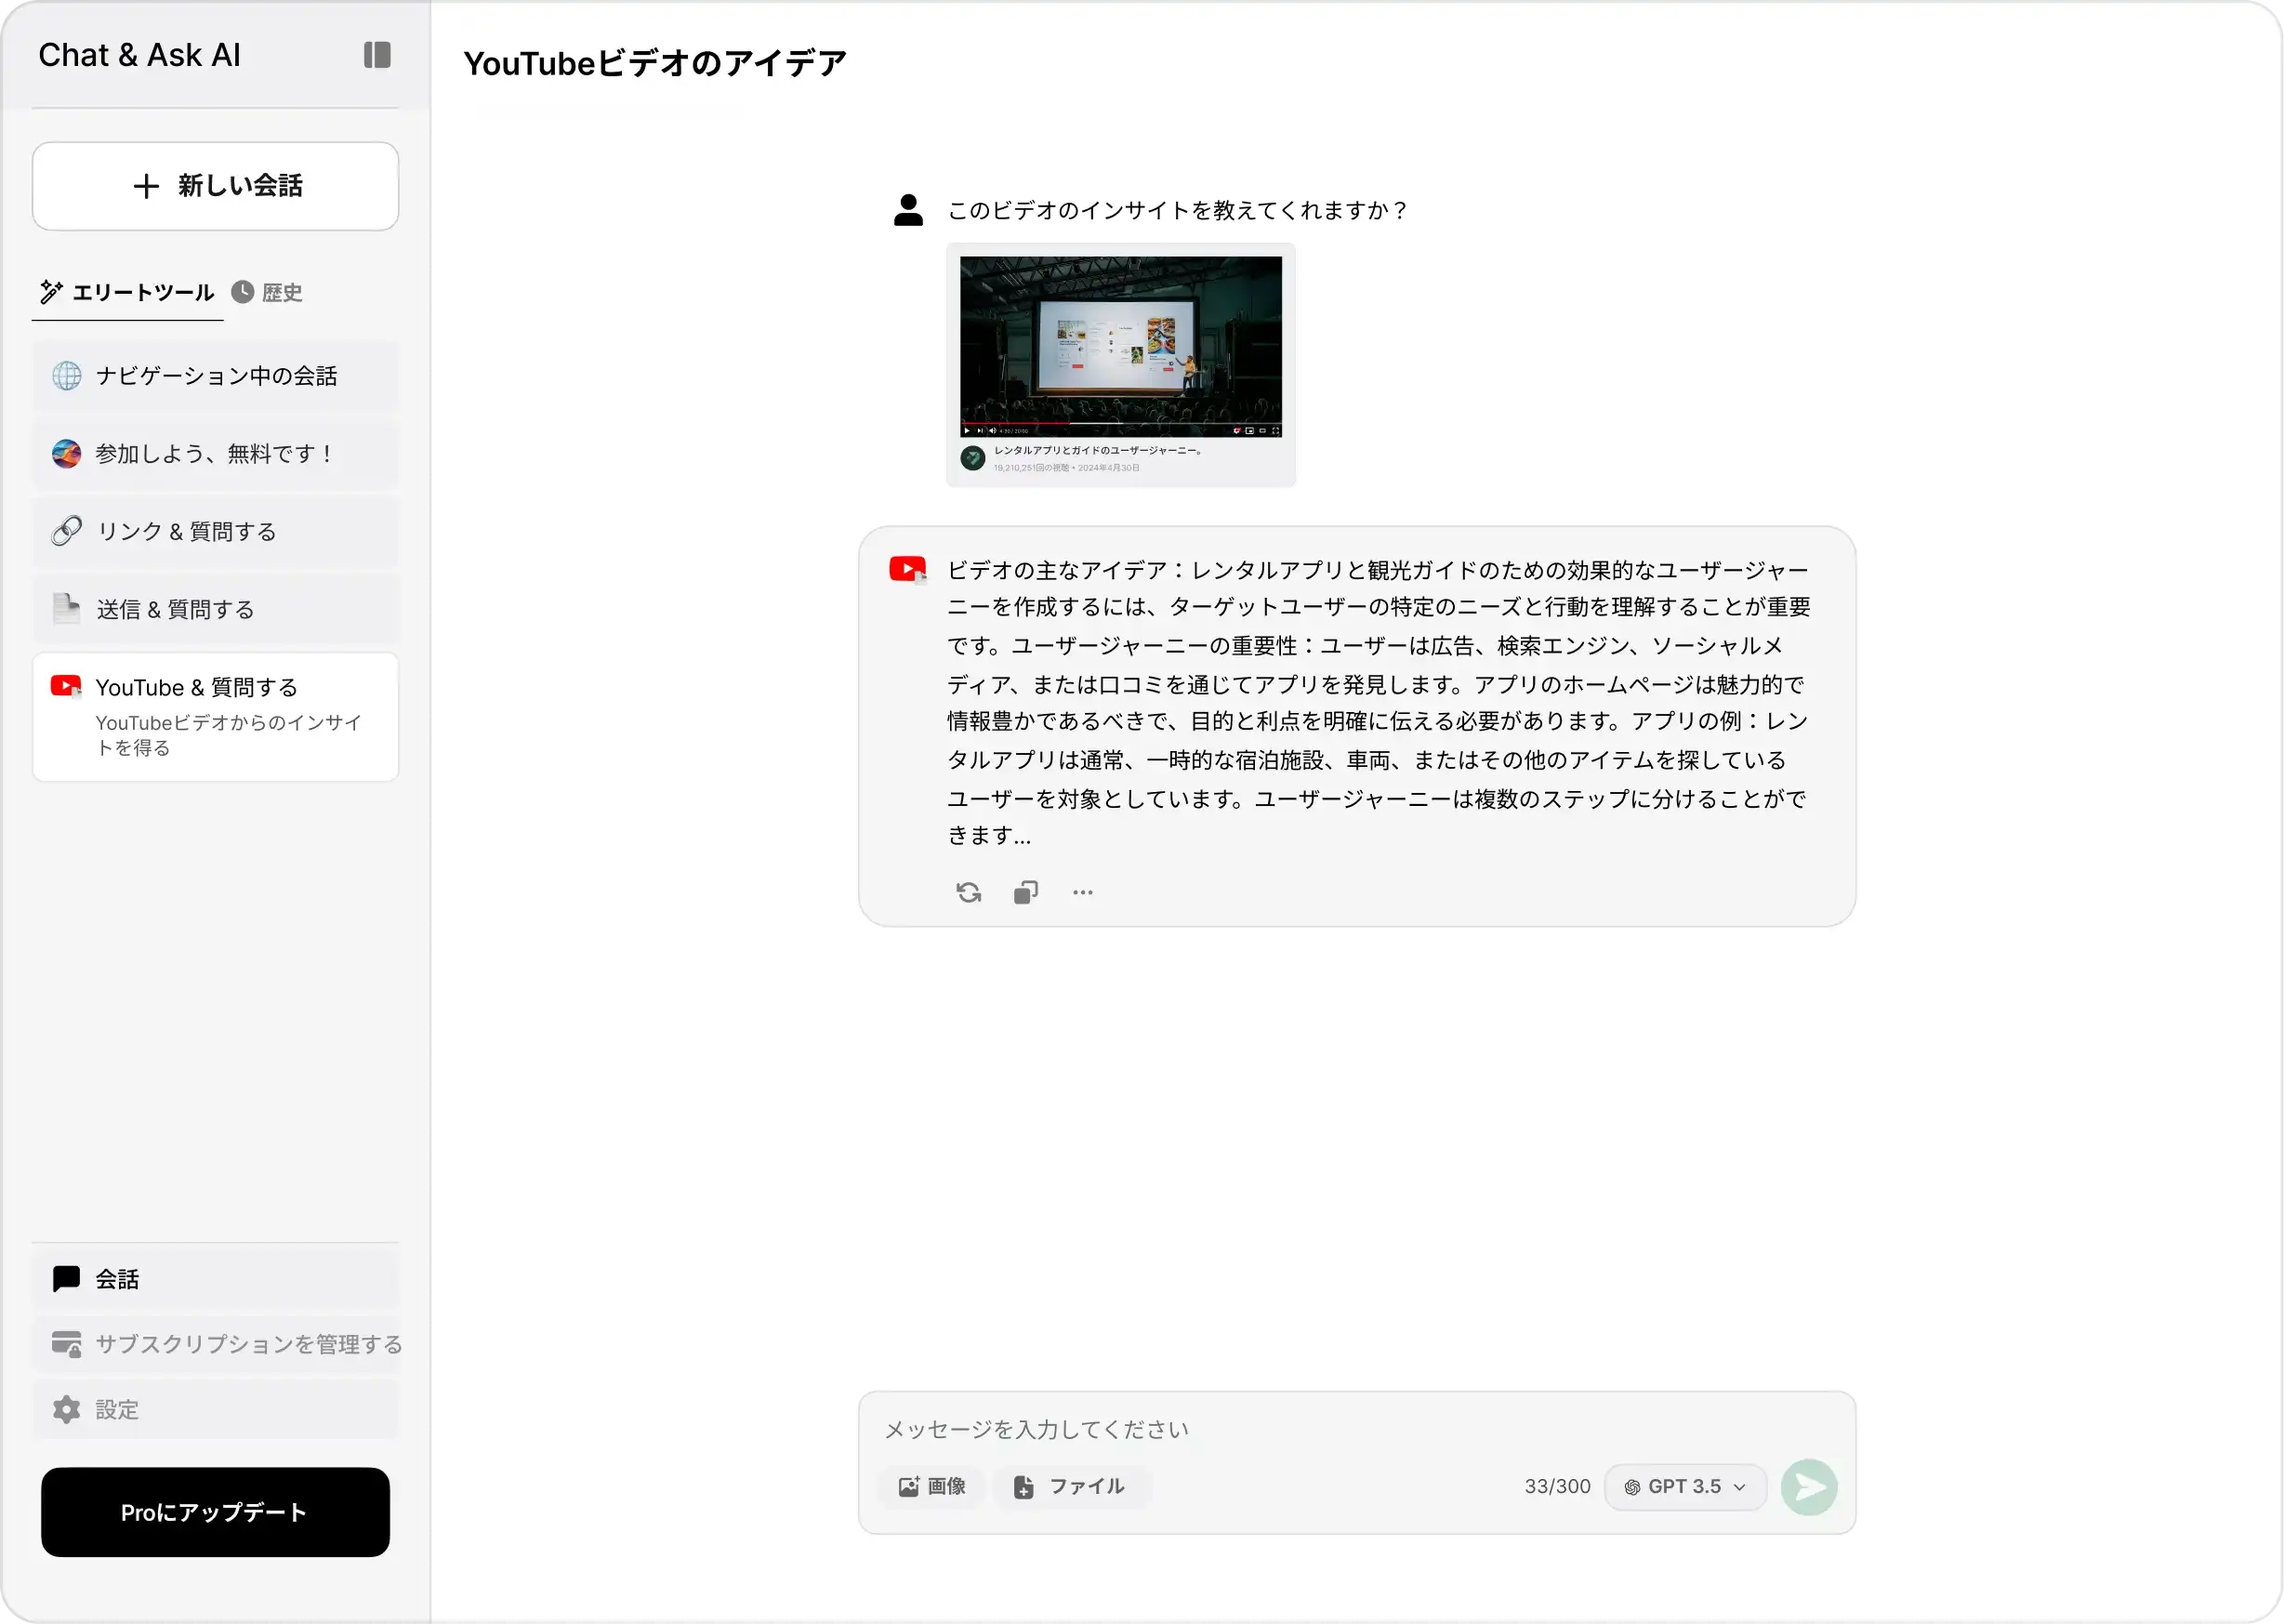Screen dimensions: 2284x1624
Task: Start a 新しい会話 new conversation
Action: pyautogui.click(x=215, y=186)
